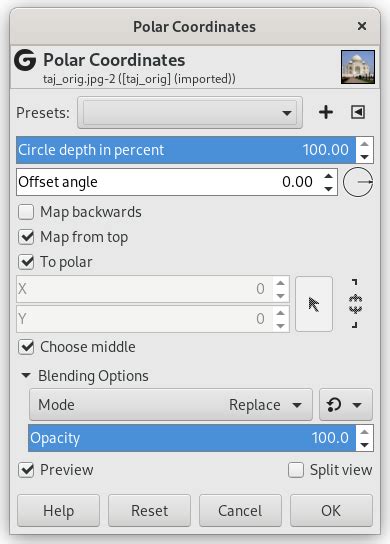Disable the To polar option

(x=26, y=262)
